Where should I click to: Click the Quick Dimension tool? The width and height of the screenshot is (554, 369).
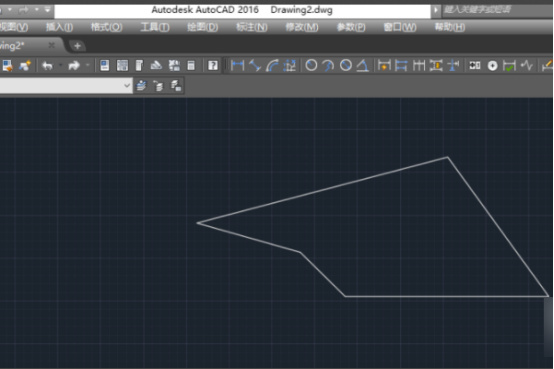[x=384, y=65]
